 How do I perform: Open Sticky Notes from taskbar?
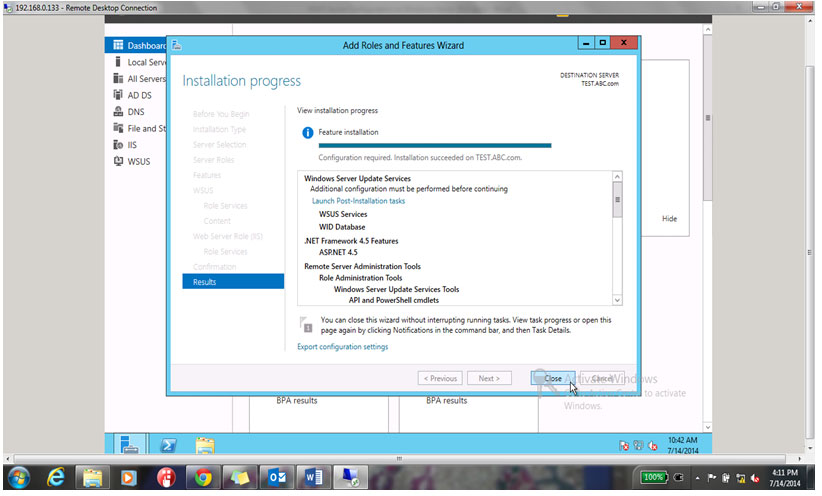point(240,478)
